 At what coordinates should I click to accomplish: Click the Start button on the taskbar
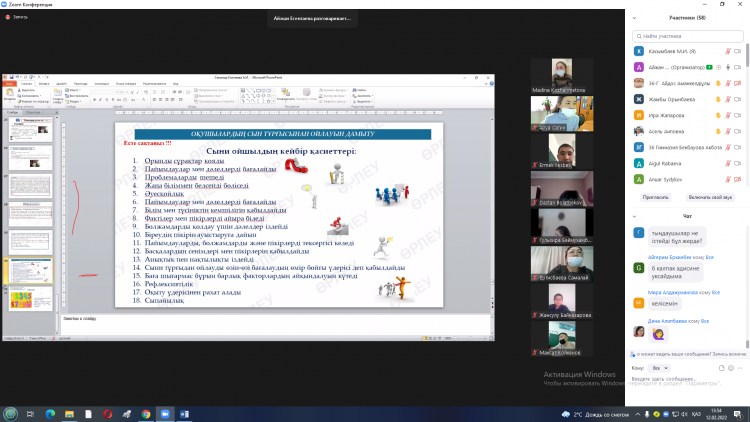click(11, 413)
